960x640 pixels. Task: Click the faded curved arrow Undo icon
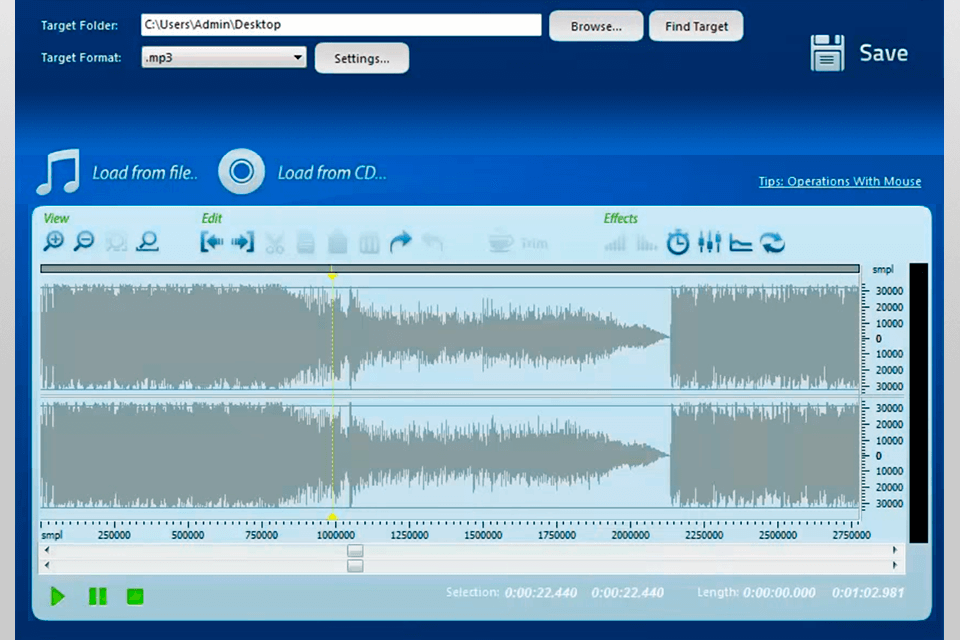433,243
